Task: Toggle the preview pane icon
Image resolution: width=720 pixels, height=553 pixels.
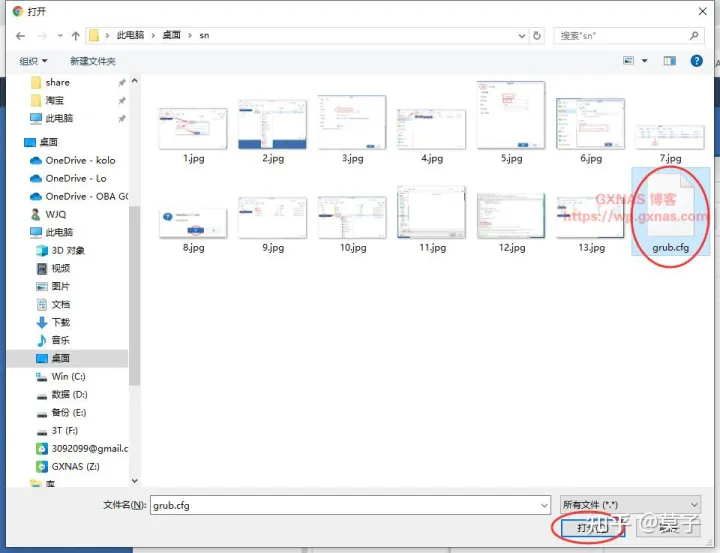Action: 669,61
